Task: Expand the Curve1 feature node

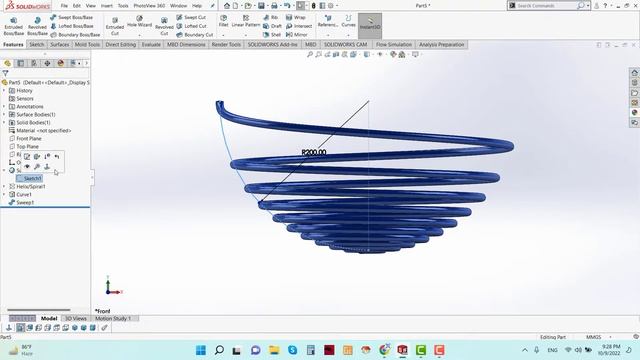Action: [x=4, y=194]
